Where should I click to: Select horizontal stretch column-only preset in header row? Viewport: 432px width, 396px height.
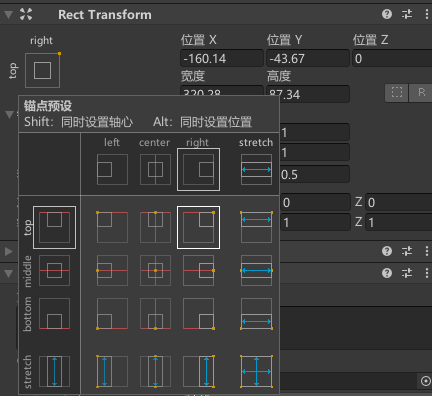(256, 169)
